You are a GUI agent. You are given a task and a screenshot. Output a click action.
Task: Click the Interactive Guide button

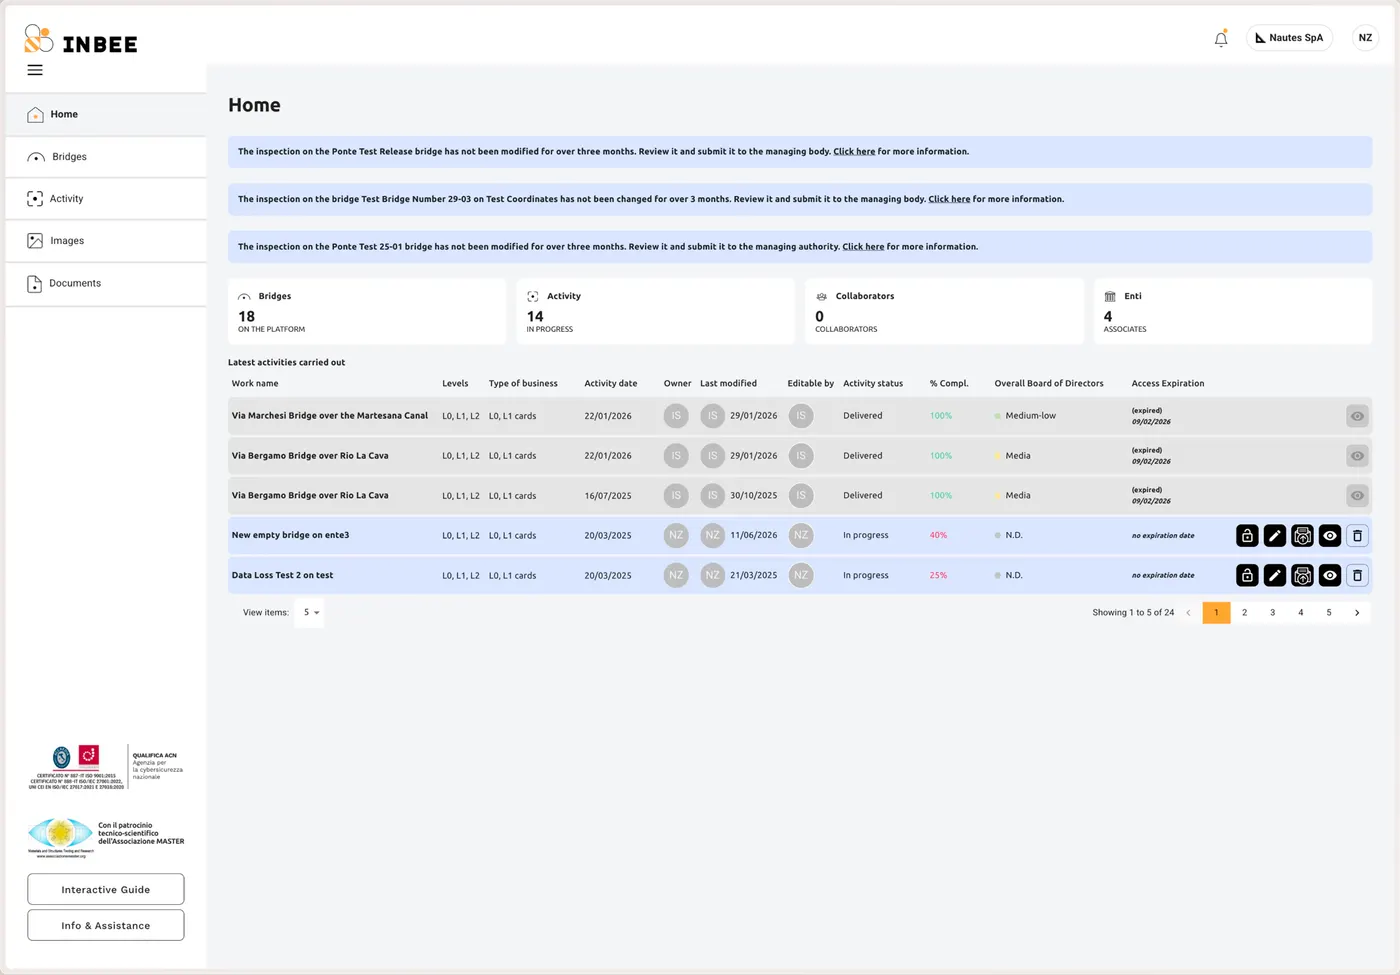click(106, 889)
